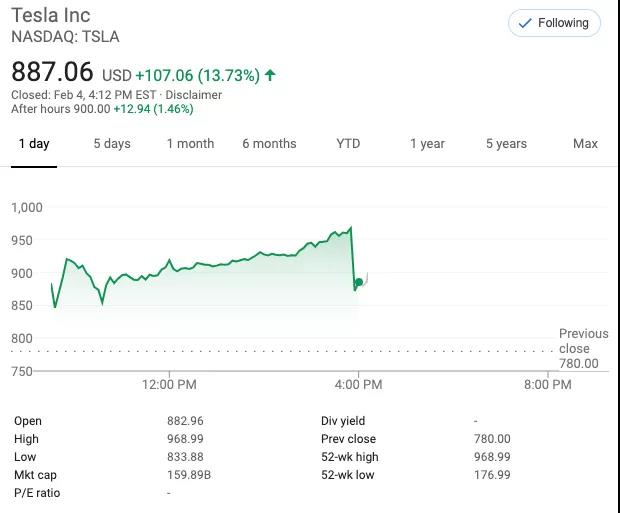620x513 pixels.
Task: Click the Previous close 780.00 label
Action: (x=582, y=348)
